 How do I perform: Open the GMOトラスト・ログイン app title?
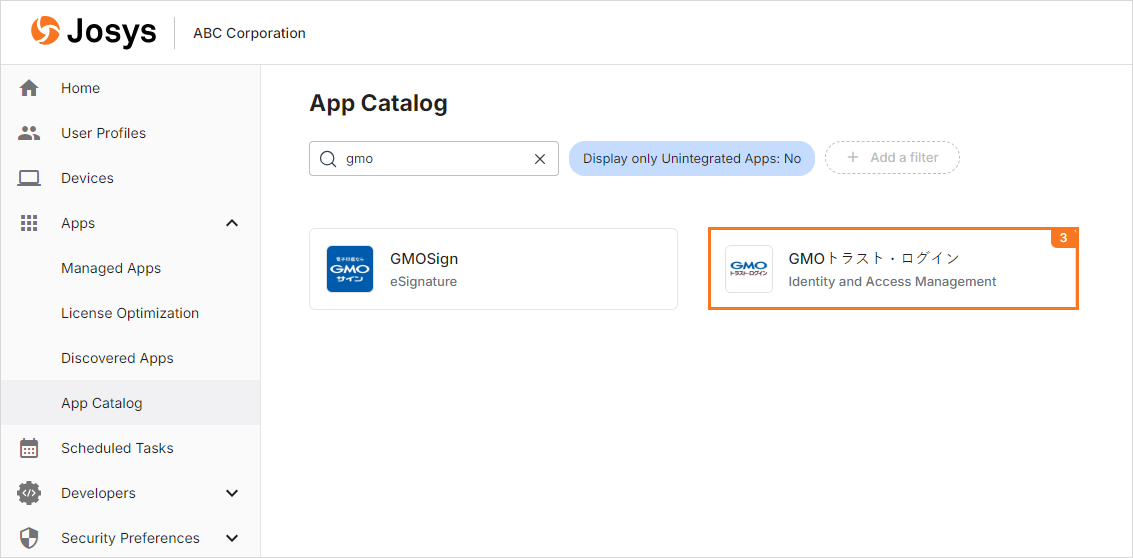[874, 258]
